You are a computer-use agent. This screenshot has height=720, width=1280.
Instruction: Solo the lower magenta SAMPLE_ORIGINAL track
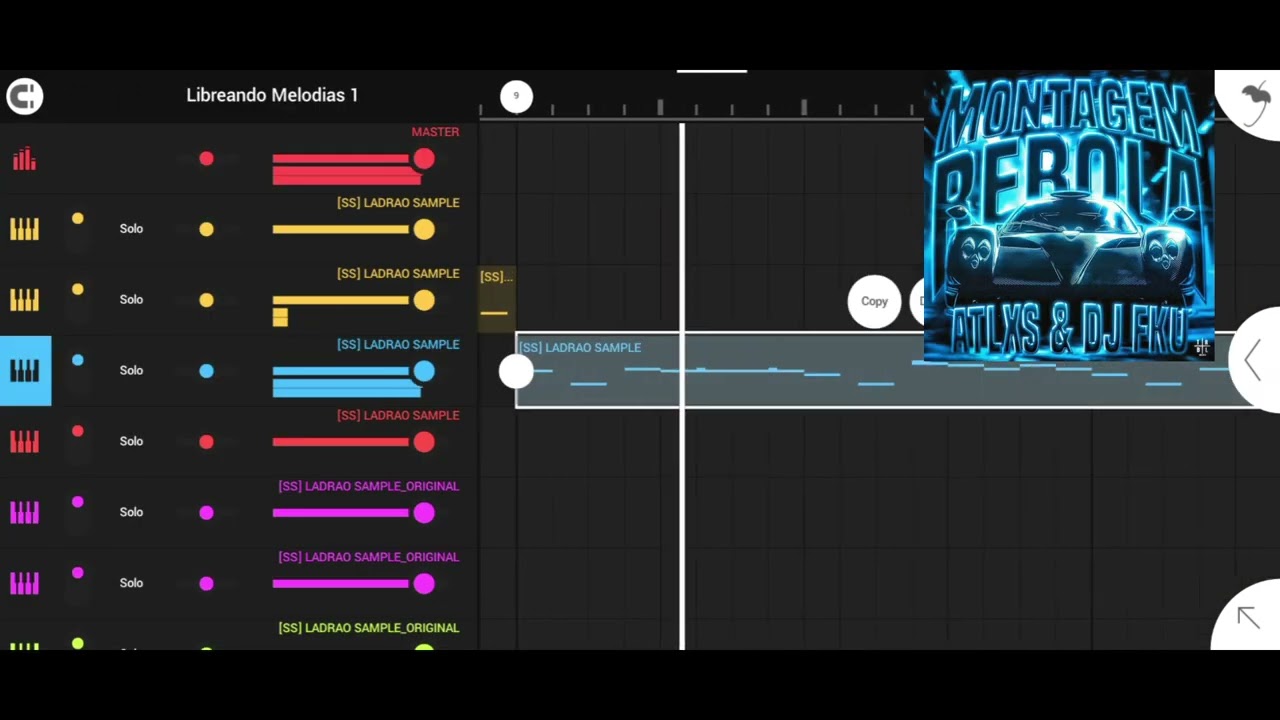point(131,583)
